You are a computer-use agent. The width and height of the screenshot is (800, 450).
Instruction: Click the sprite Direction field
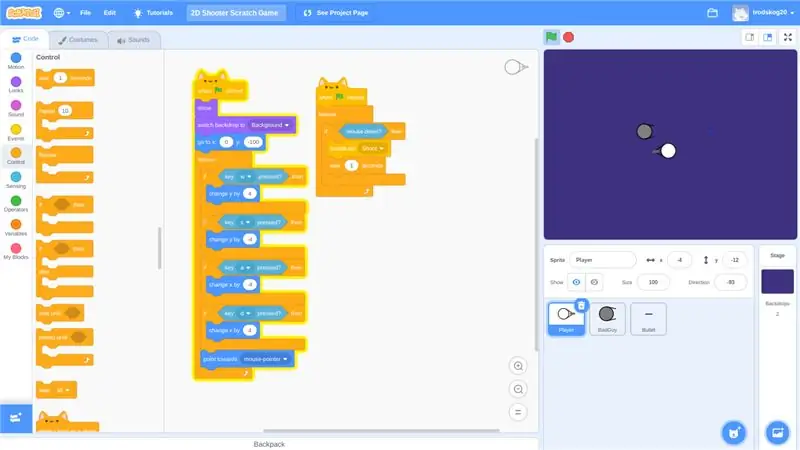731,282
